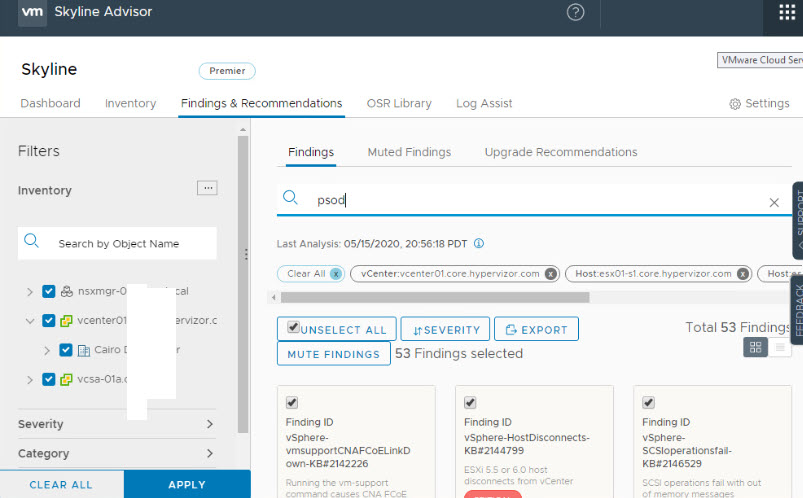This screenshot has height=498, width=803.
Task: Open the Feedback side tab
Action: click(798, 309)
